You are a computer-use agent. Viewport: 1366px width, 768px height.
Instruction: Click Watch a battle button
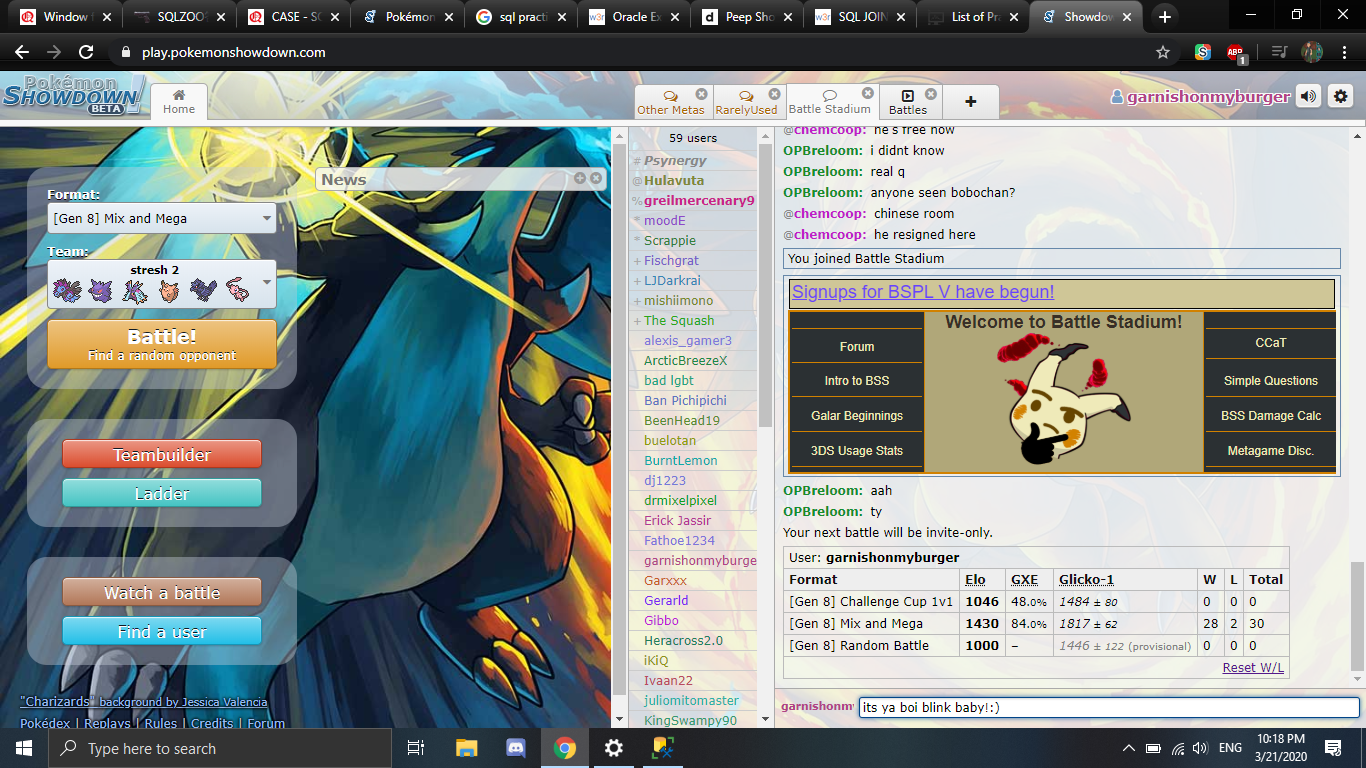coord(162,592)
